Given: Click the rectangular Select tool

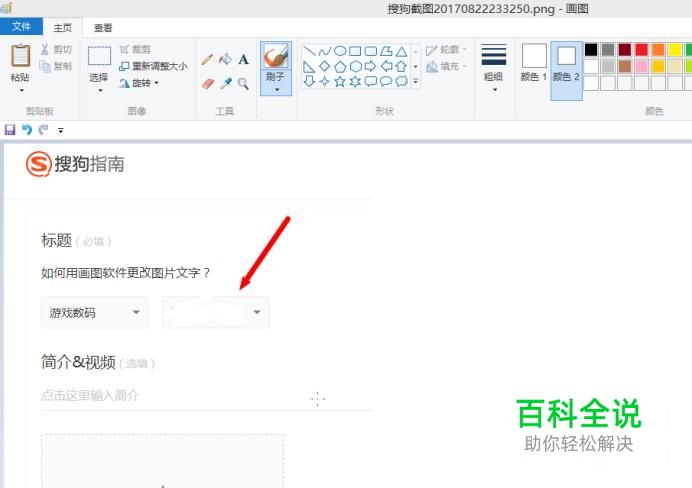Looking at the screenshot, I should 99,56.
